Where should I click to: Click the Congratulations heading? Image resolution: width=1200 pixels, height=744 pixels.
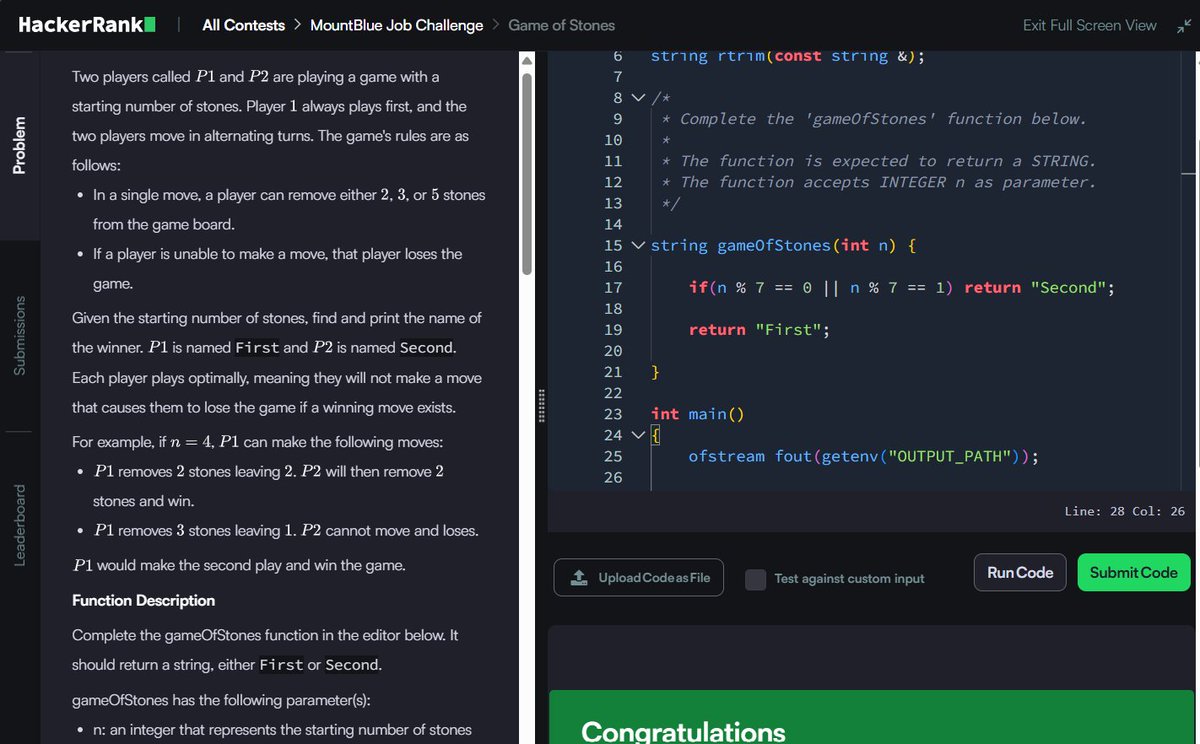[683, 731]
